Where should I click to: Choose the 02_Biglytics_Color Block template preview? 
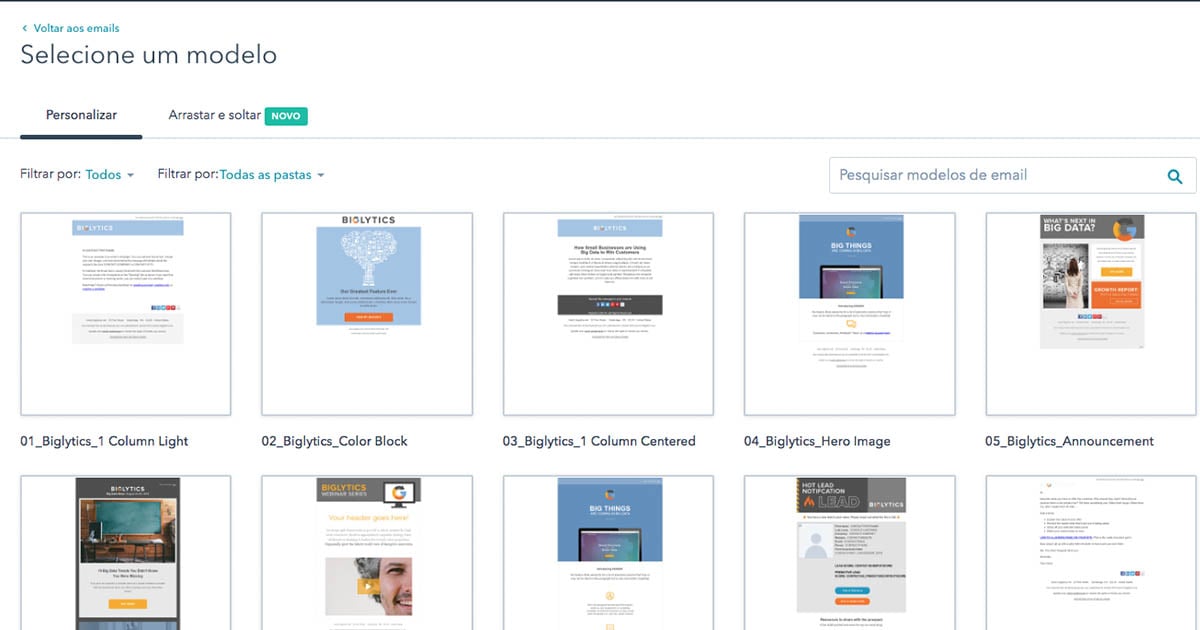coord(367,314)
